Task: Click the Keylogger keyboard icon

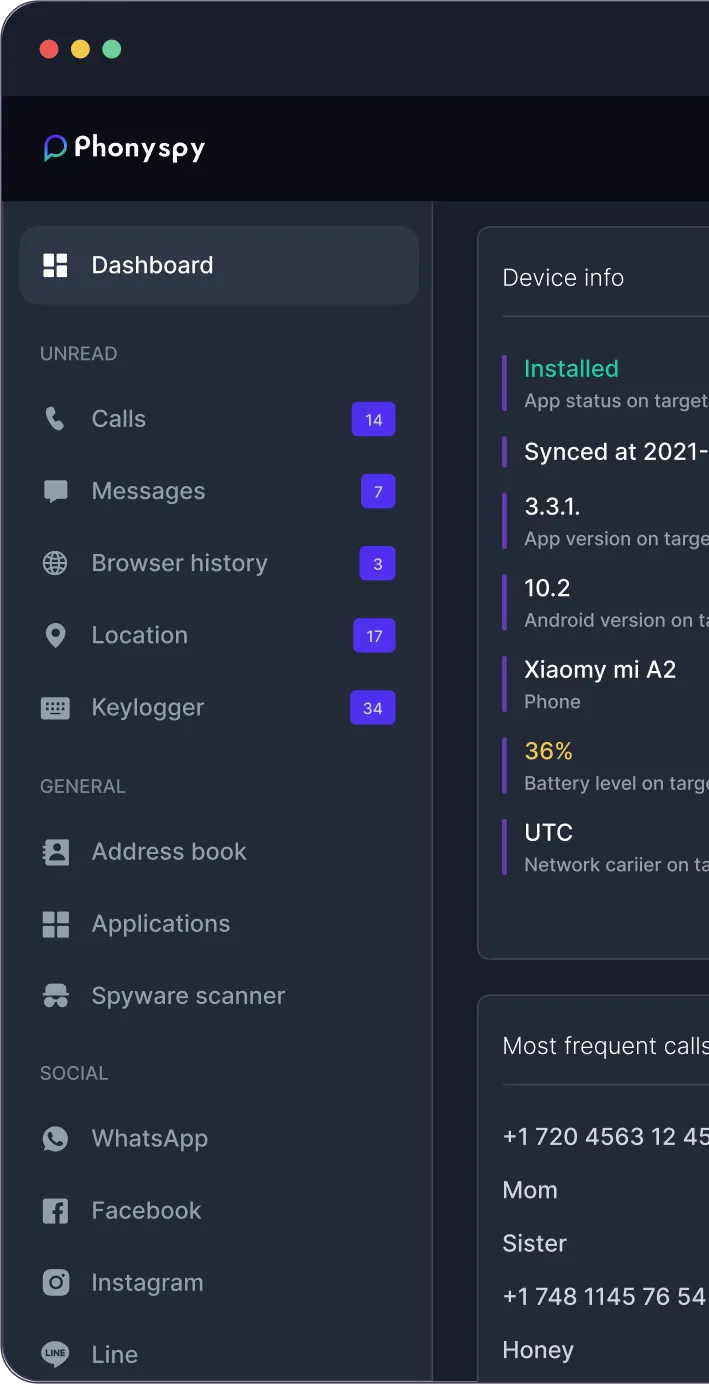Action: tap(55, 707)
